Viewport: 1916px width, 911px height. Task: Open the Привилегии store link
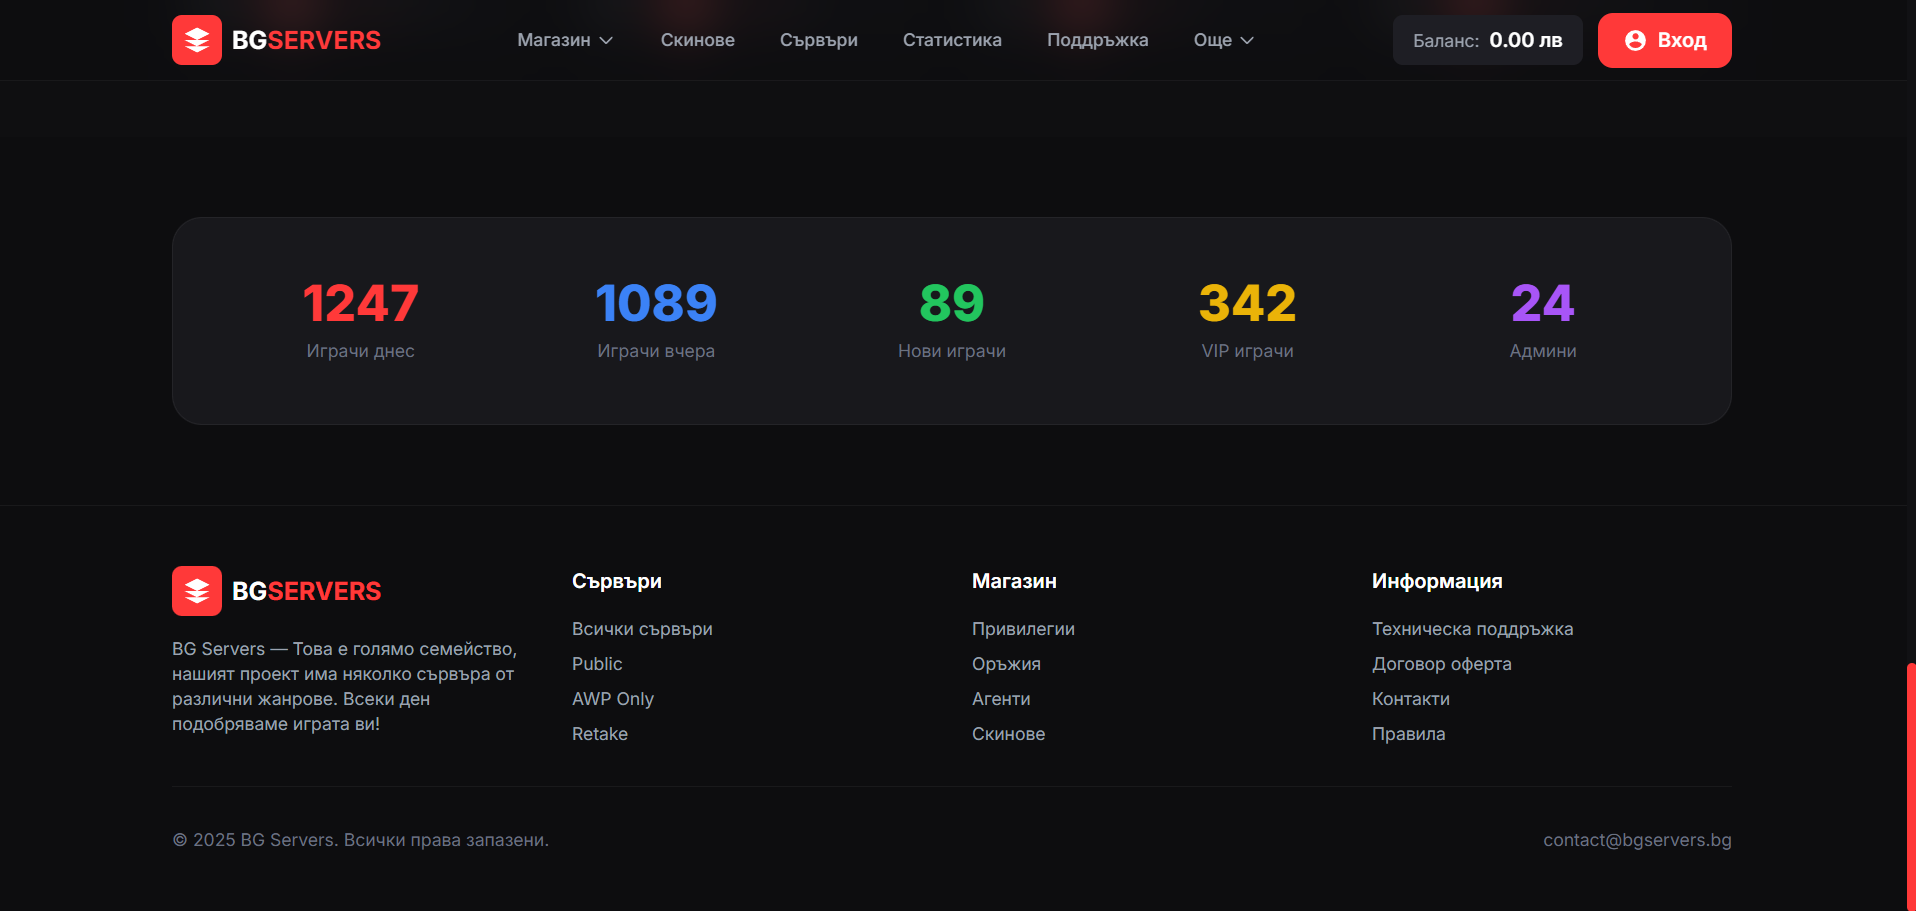(x=1023, y=629)
